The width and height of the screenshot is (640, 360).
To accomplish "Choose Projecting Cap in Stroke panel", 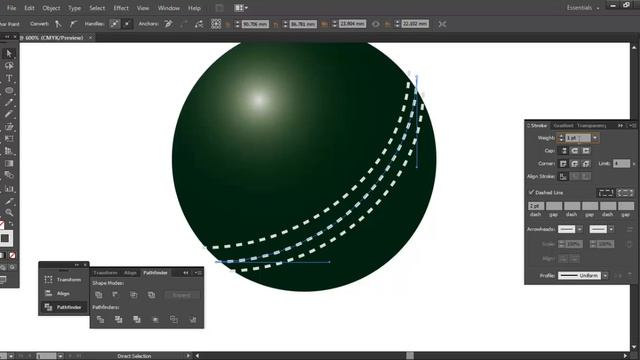I will 586,151.
